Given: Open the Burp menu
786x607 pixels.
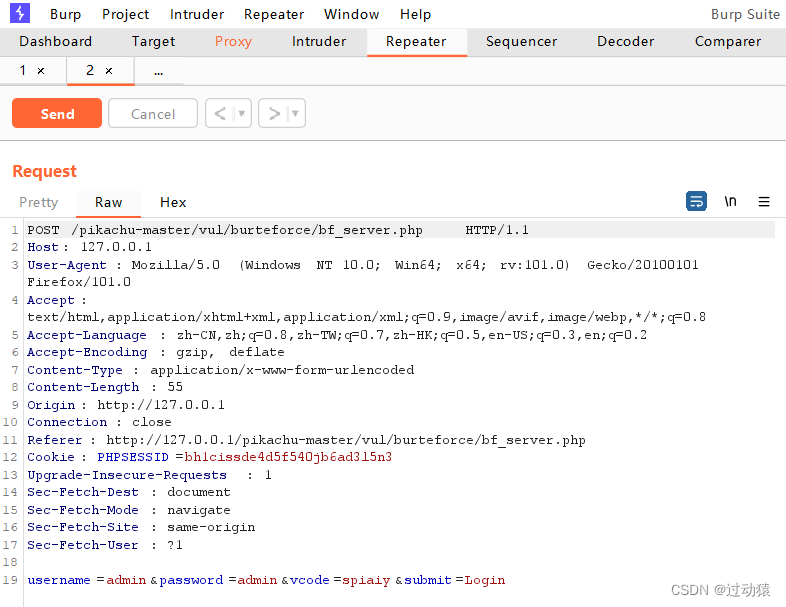Looking at the screenshot, I should point(65,14).
